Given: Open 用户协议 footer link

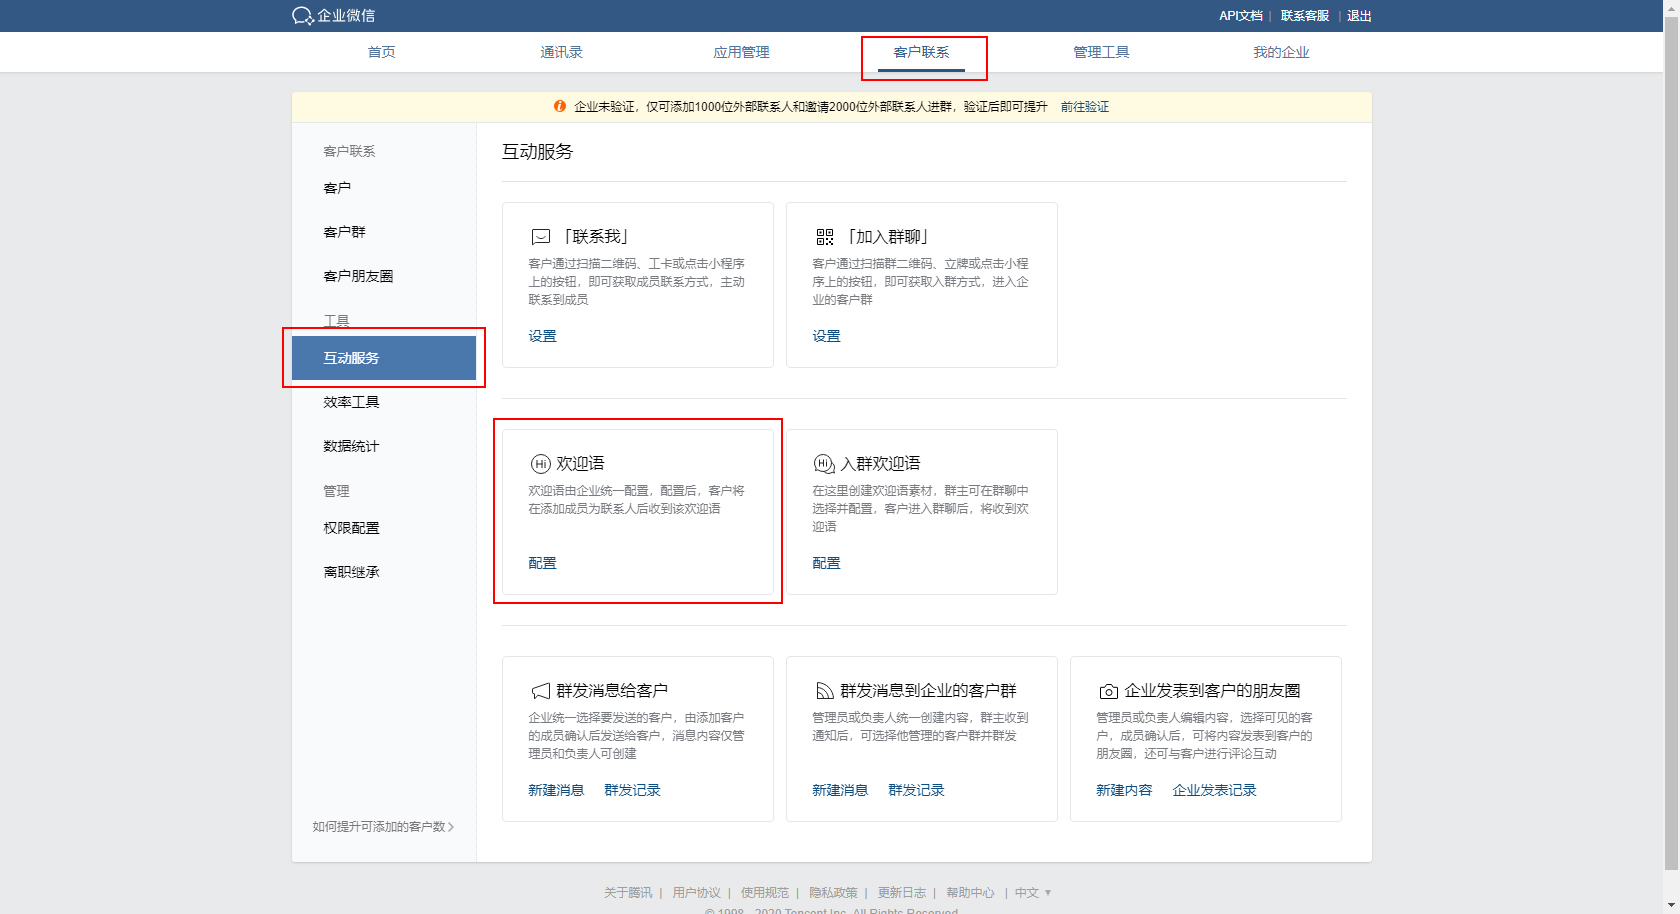Looking at the screenshot, I should click(x=696, y=893).
